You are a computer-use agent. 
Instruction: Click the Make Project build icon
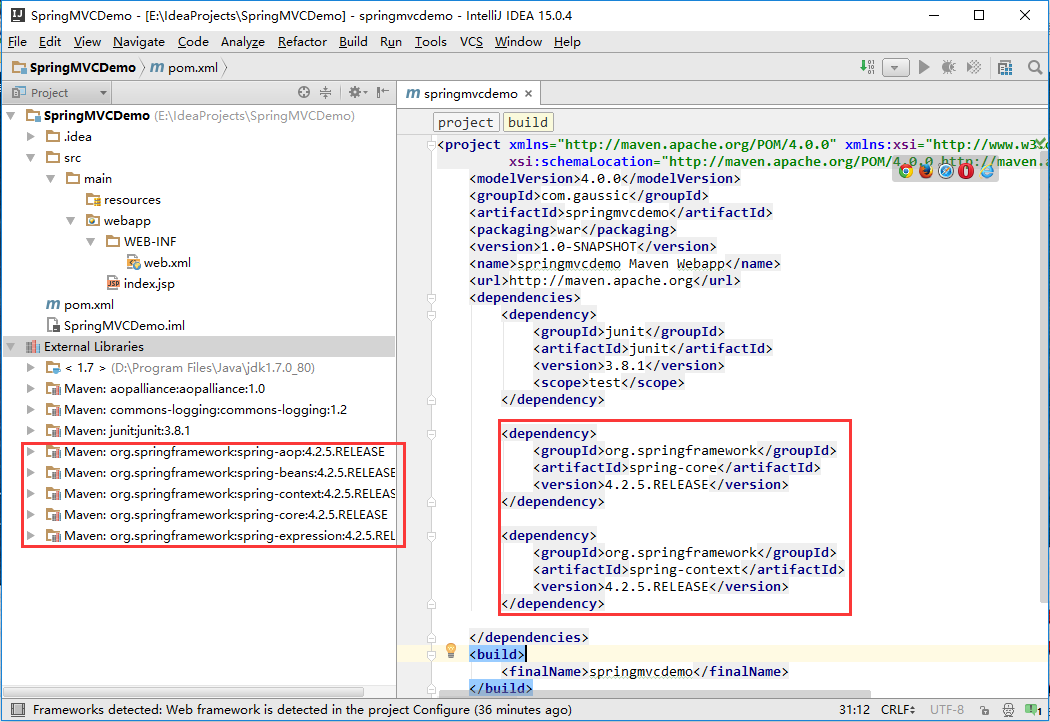(867, 67)
